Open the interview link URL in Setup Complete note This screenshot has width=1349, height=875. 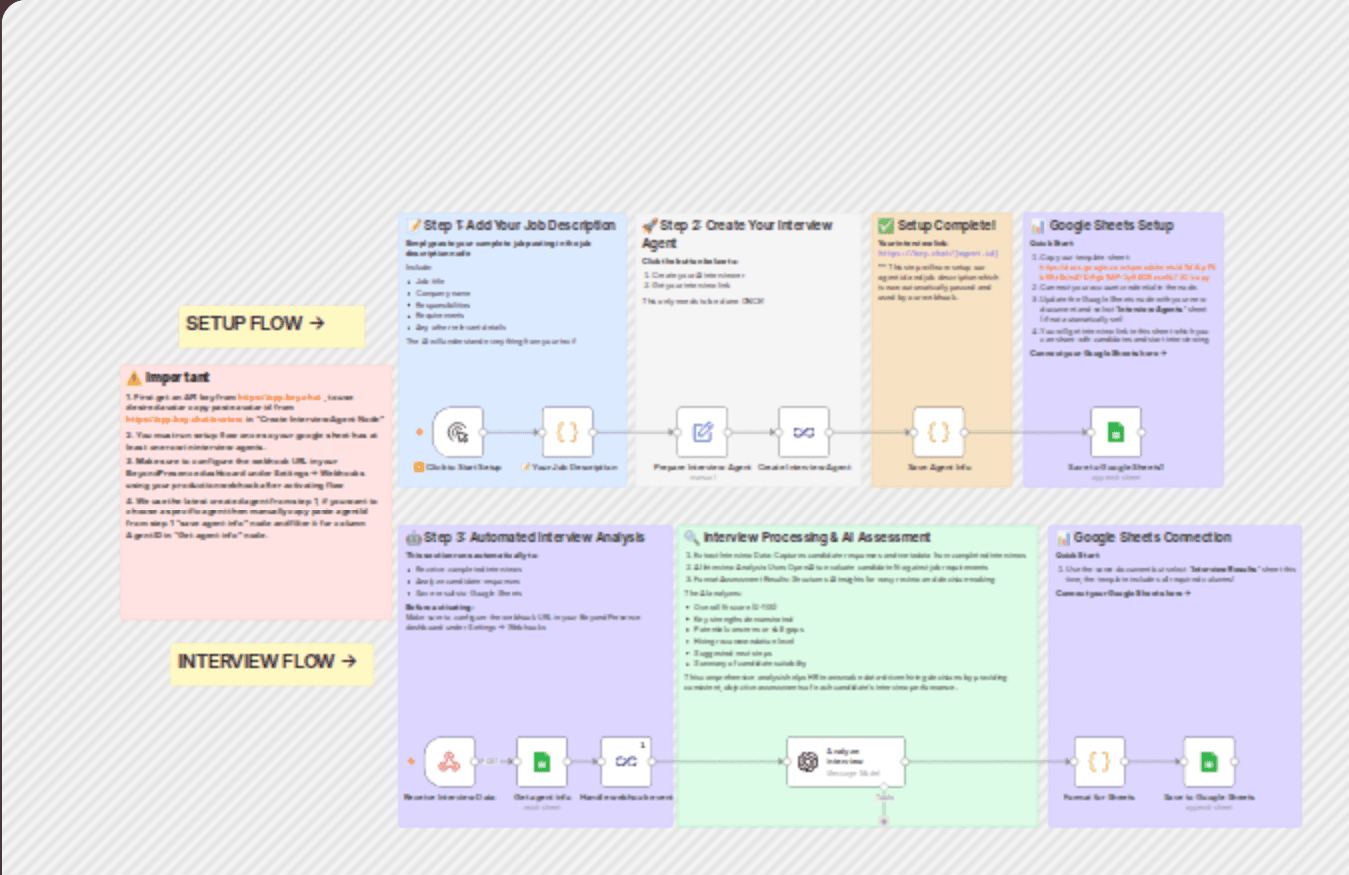[937, 253]
